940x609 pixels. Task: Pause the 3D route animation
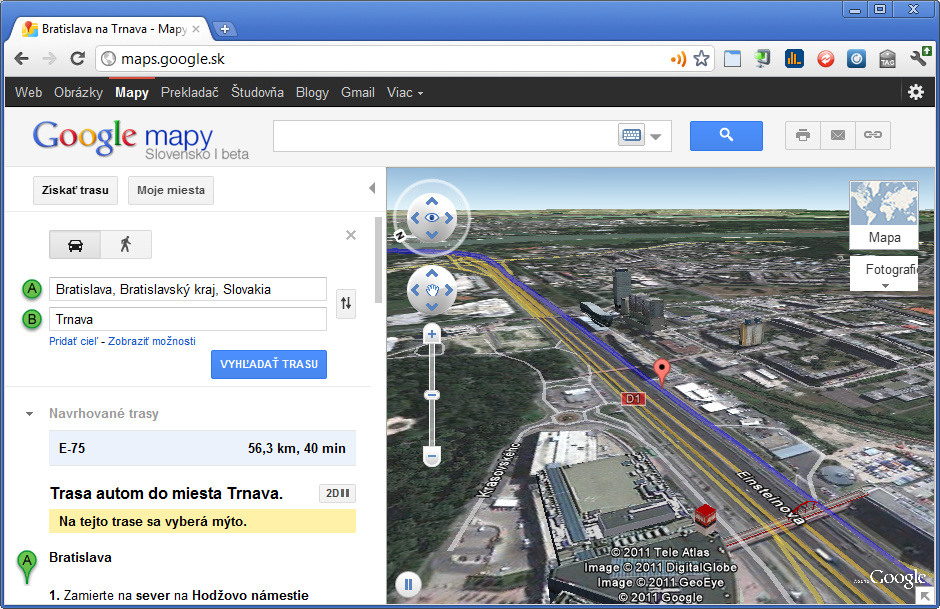(x=408, y=584)
